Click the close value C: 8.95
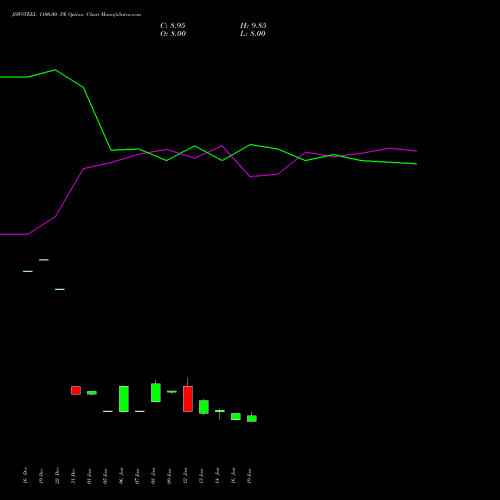Viewport: 500px width, 500px height. (x=173, y=26)
